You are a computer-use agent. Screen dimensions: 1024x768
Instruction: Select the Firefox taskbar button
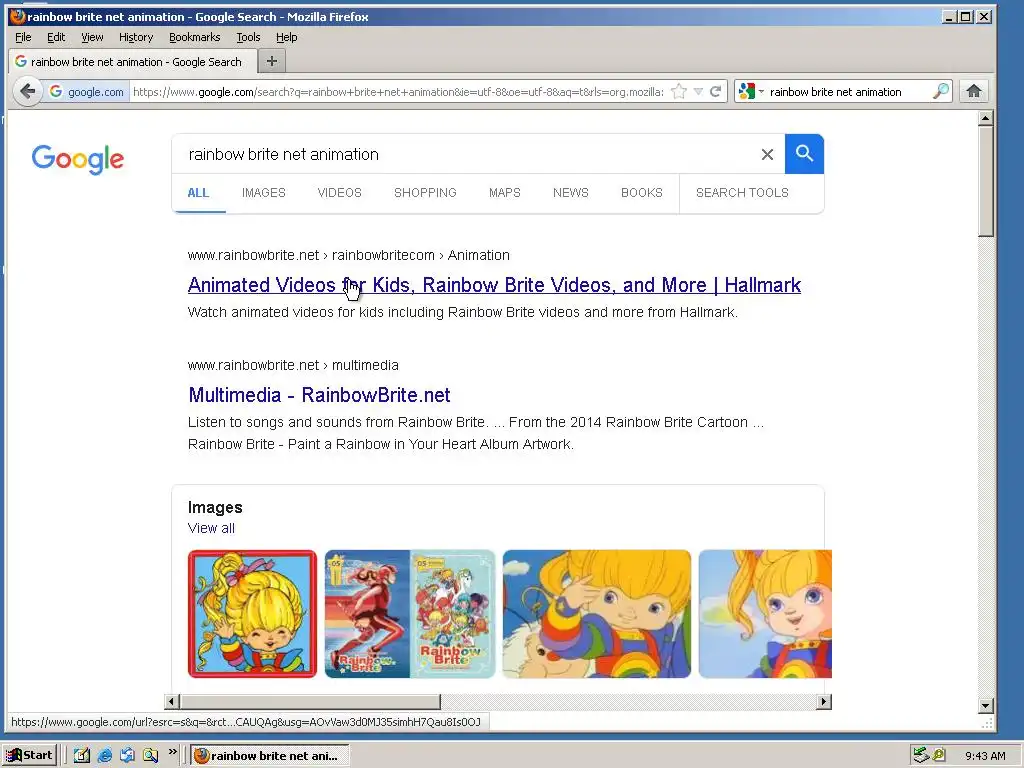tap(270, 756)
